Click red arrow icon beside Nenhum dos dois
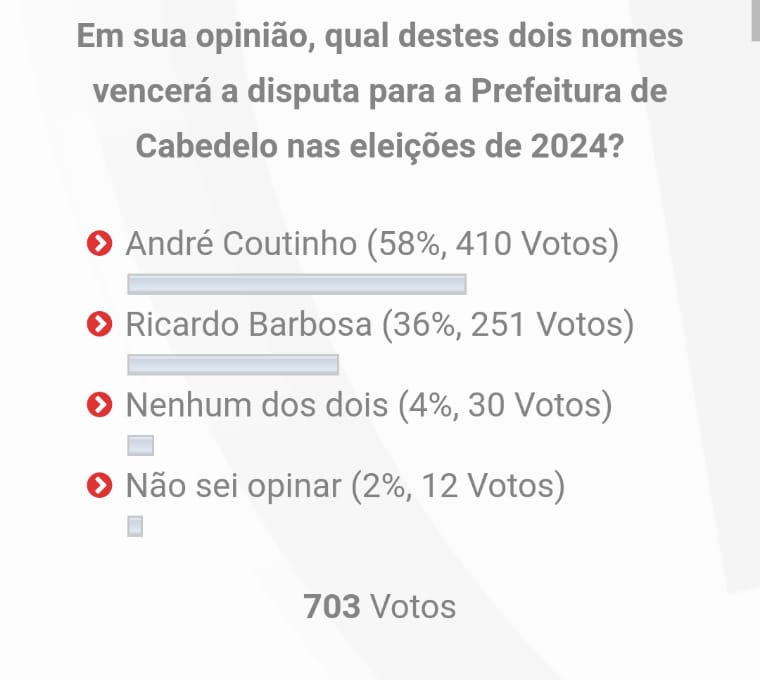 99,405
